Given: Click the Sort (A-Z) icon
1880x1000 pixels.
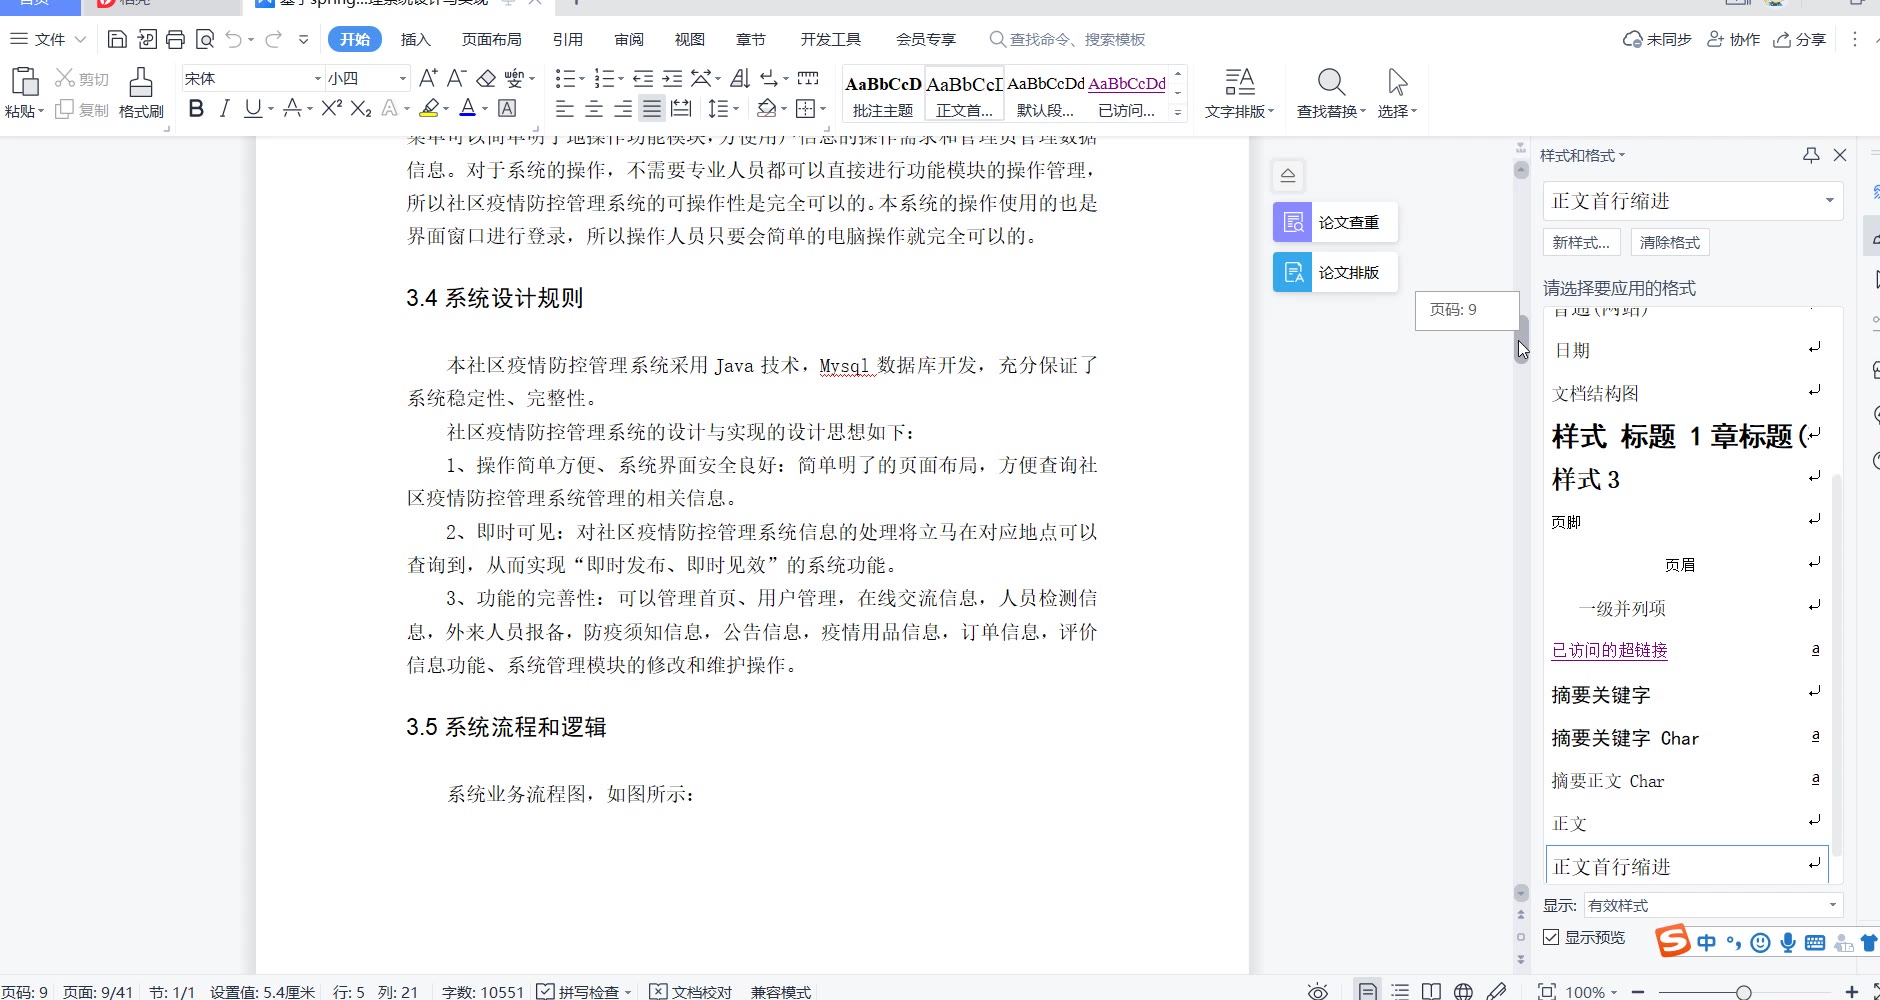Looking at the screenshot, I should (740, 78).
